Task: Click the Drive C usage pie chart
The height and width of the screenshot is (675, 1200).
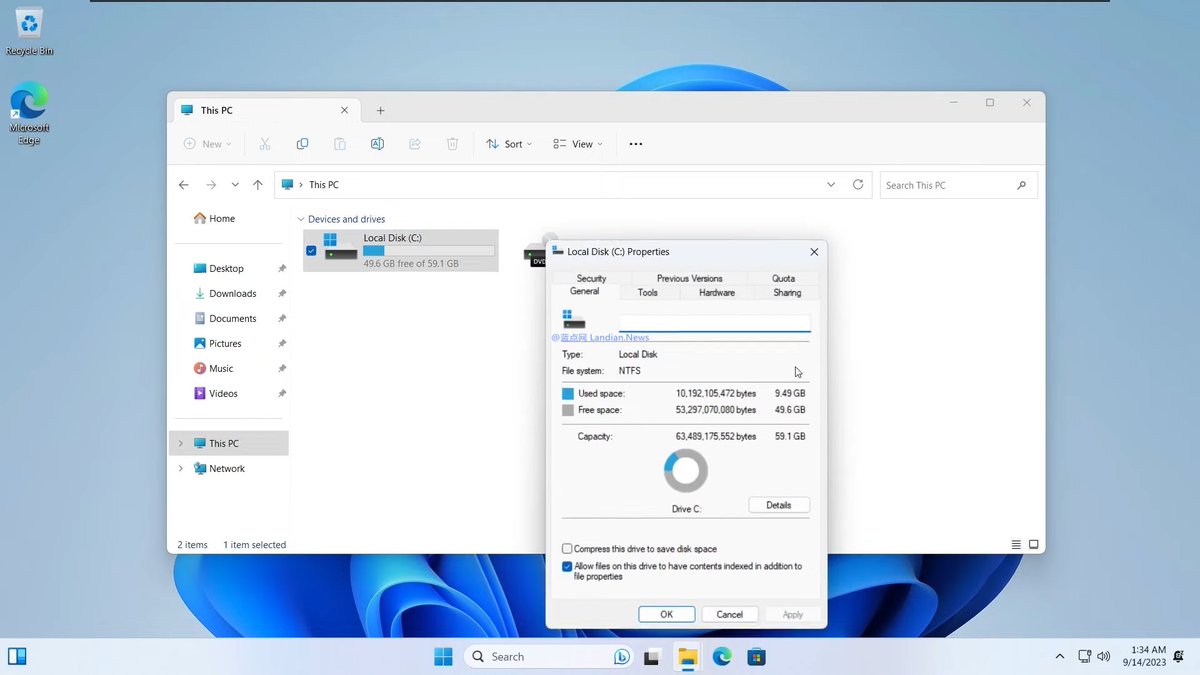Action: (x=685, y=470)
